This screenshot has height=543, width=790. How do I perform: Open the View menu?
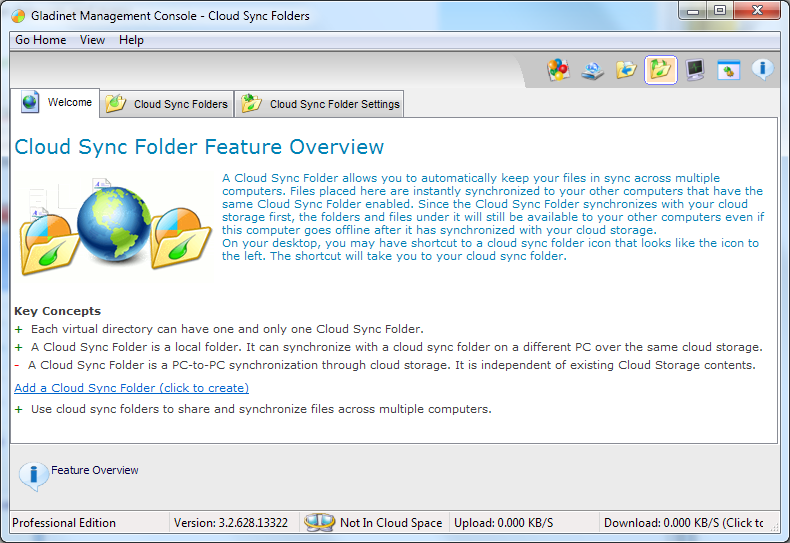pyautogui.click(x=92, y=40)
